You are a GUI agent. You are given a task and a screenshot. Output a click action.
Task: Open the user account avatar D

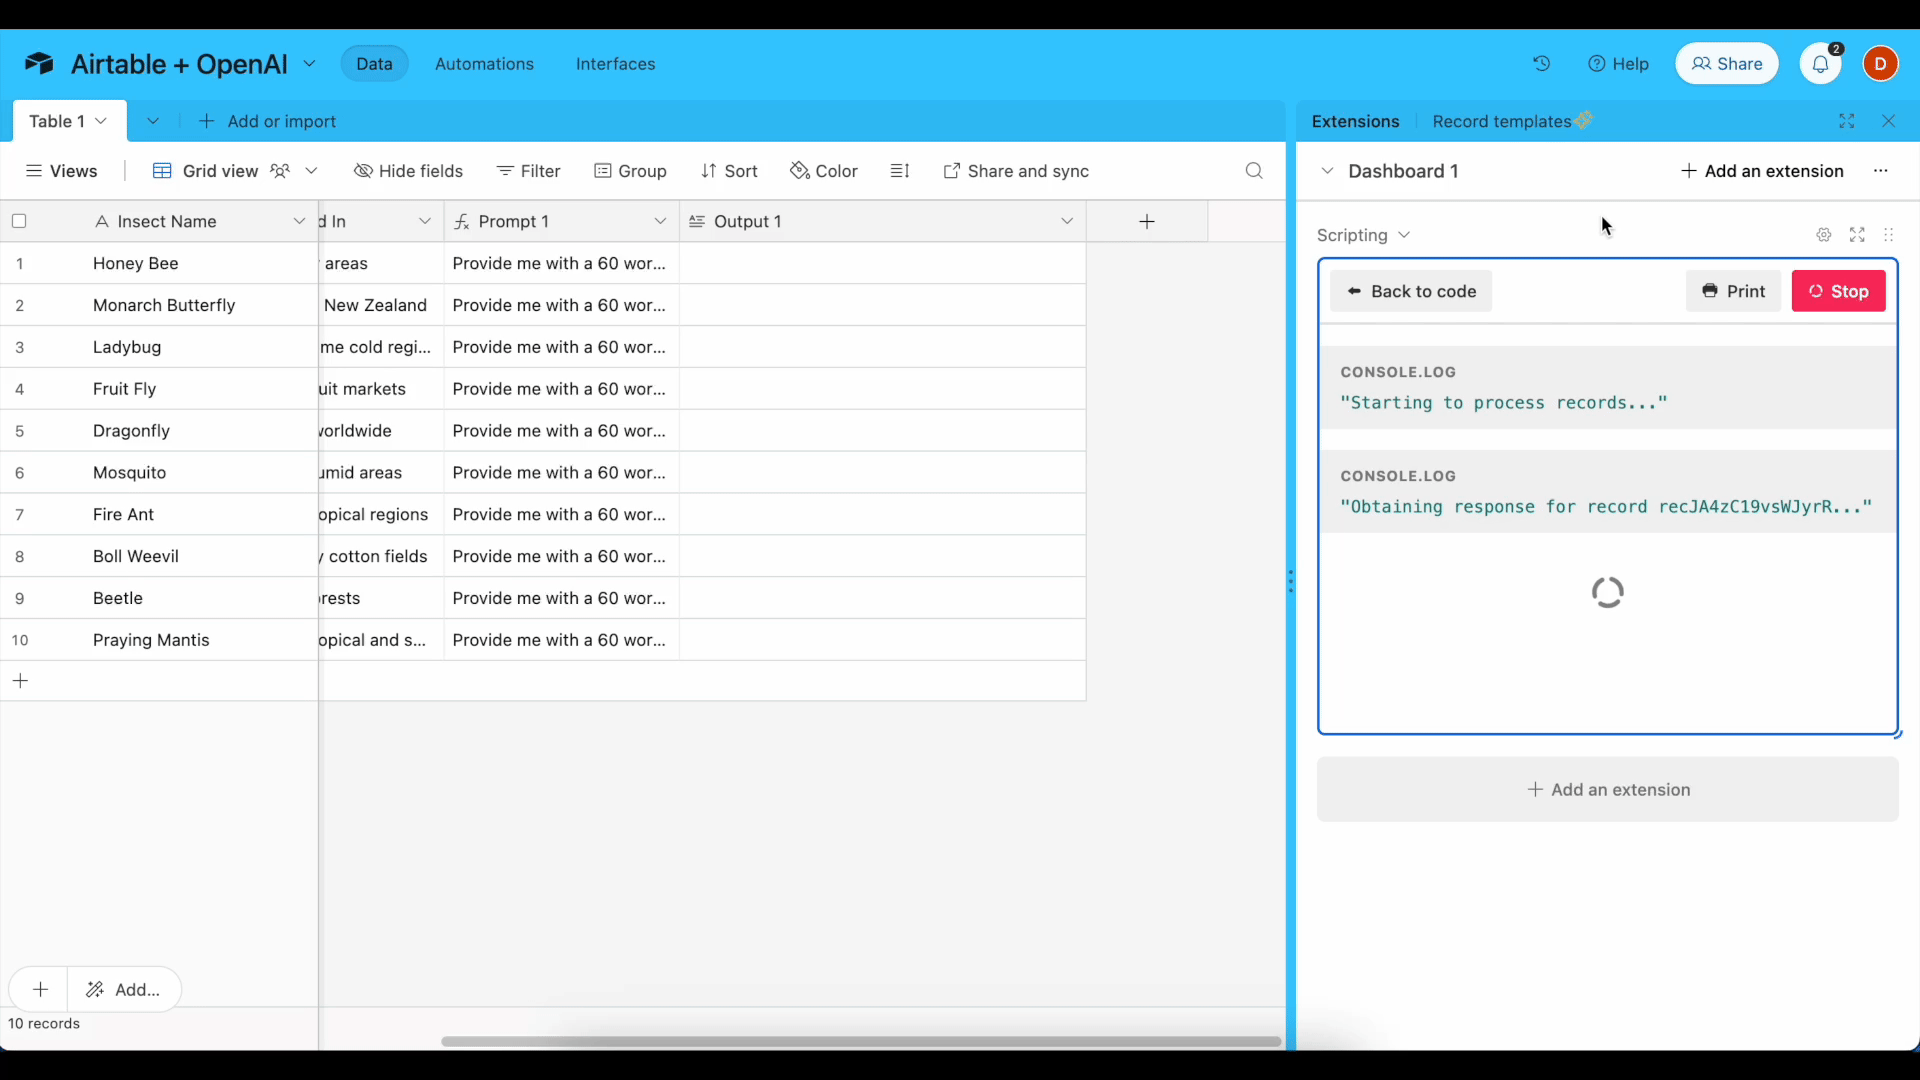[x=1880, y=64]
